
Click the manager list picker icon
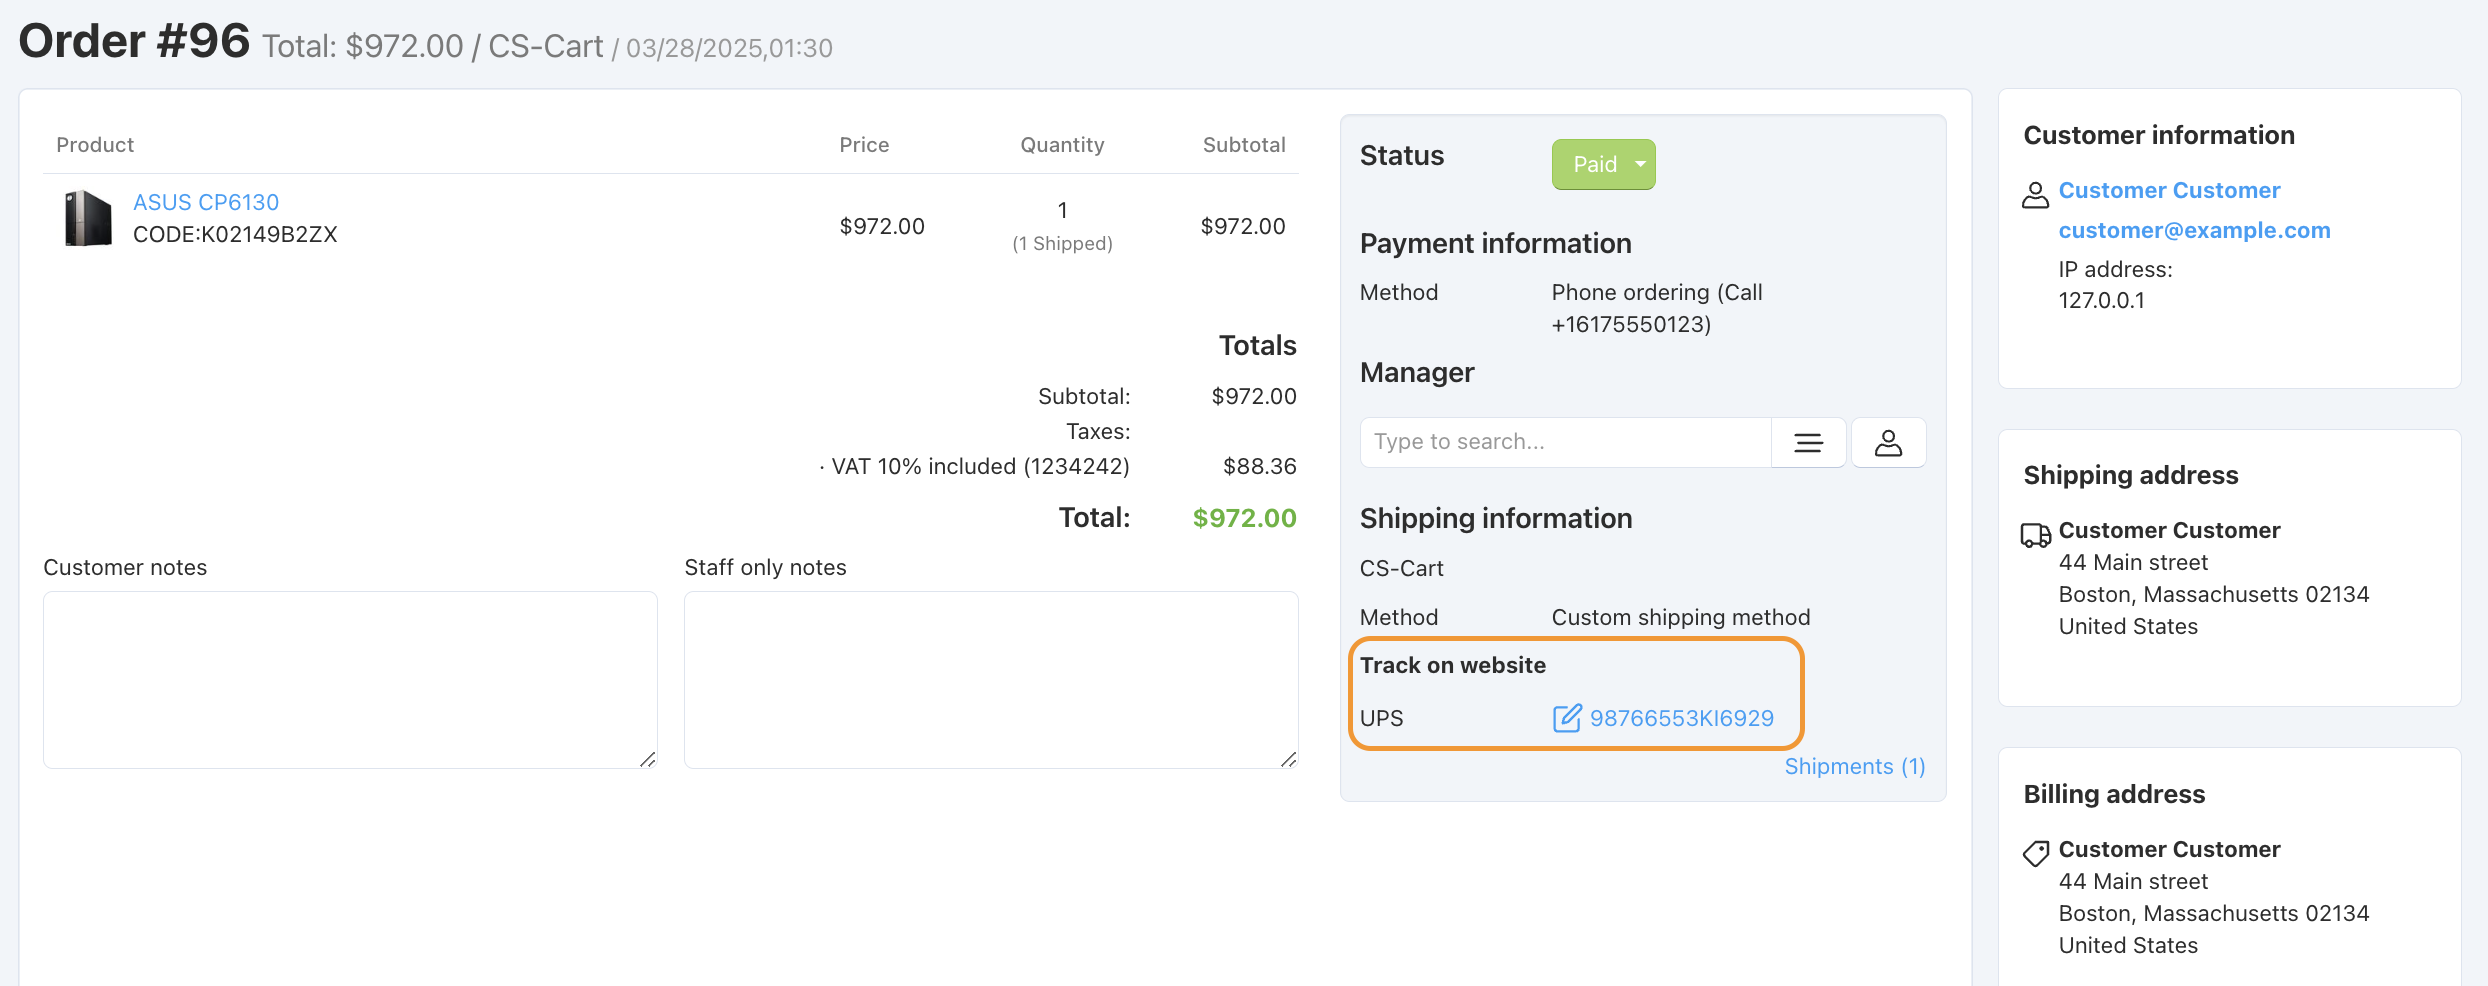(x=1808, y=442)
